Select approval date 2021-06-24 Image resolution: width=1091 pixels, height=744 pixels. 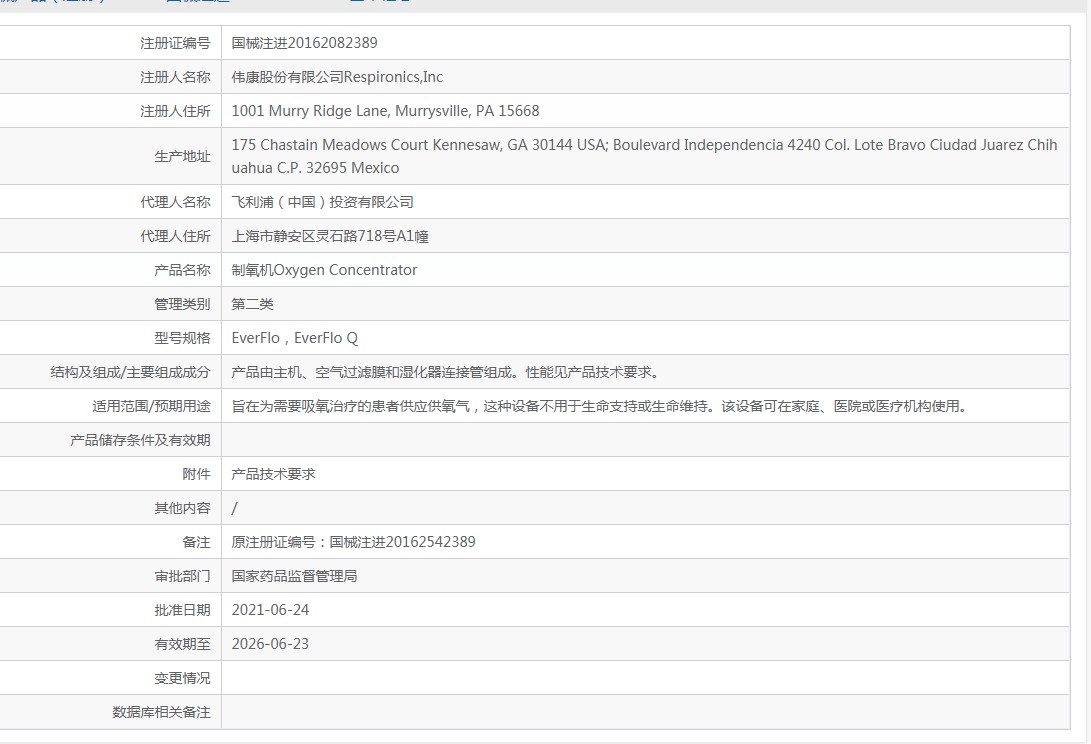tap(270, 610)
